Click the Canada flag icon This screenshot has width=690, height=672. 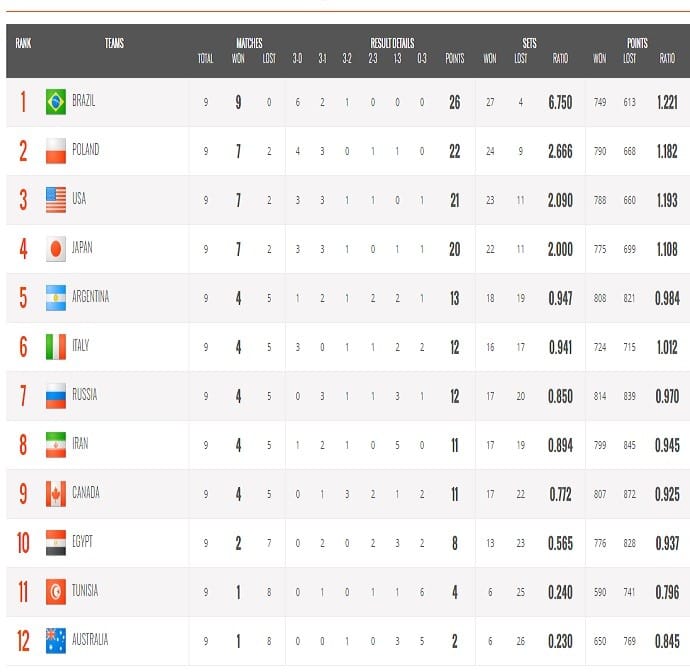[56, 494]
